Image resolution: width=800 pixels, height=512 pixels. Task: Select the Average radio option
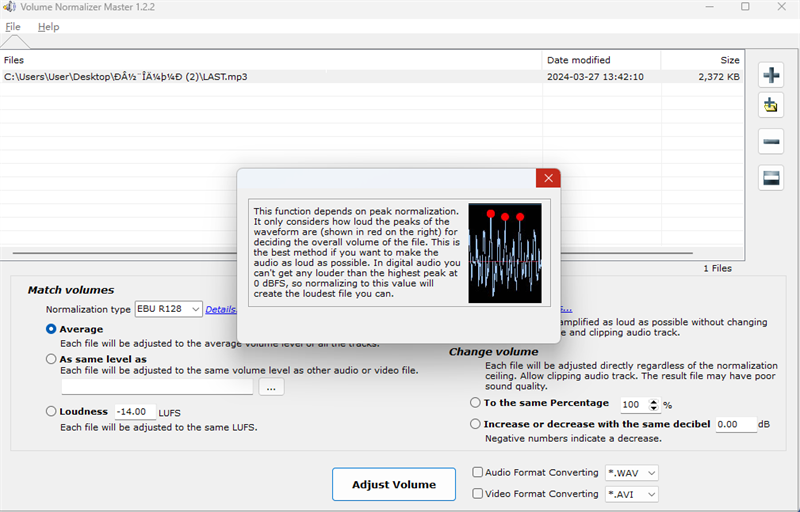tap(51, 329)
